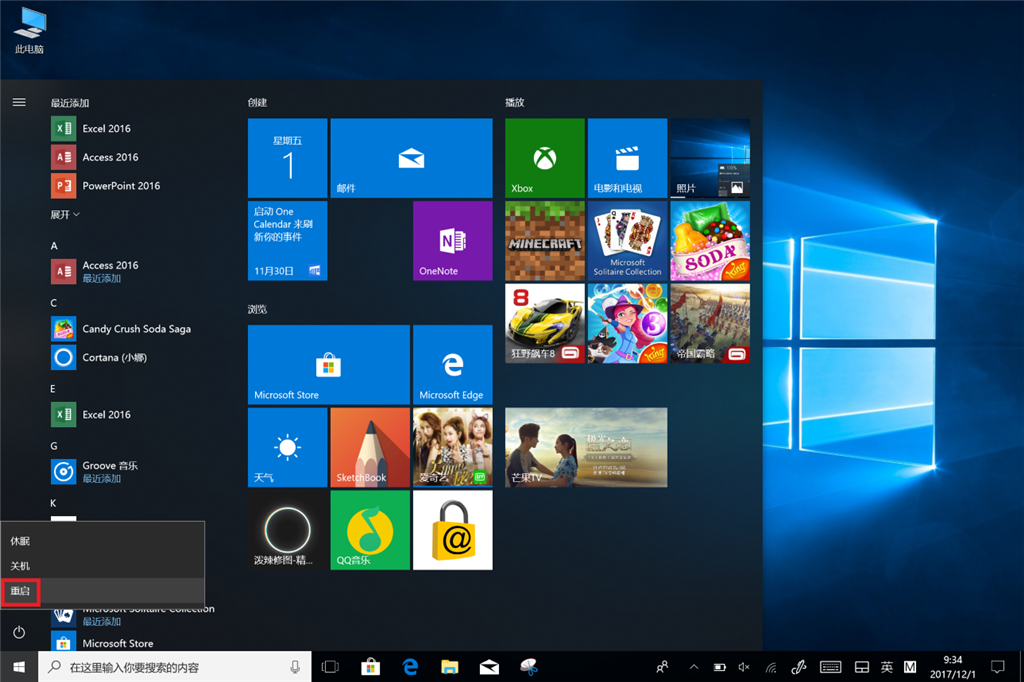Open Microsoft Store tile in start menu

pos(328,364)
